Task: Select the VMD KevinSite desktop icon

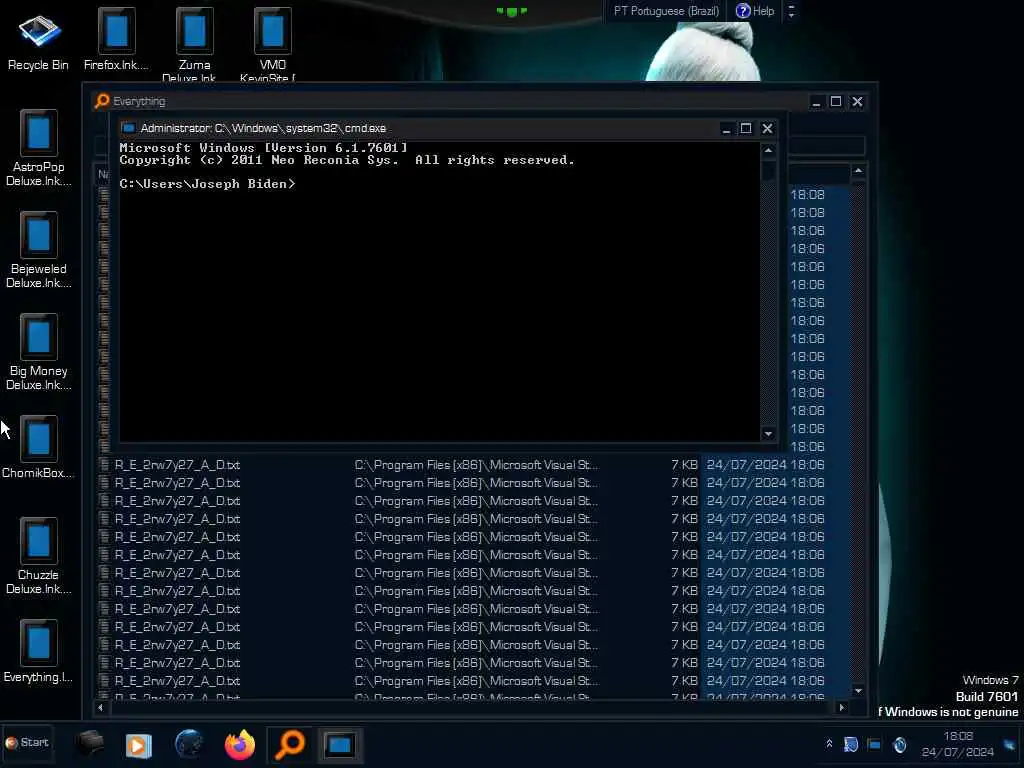Action: pyautogui.click(x=272, y=43)
